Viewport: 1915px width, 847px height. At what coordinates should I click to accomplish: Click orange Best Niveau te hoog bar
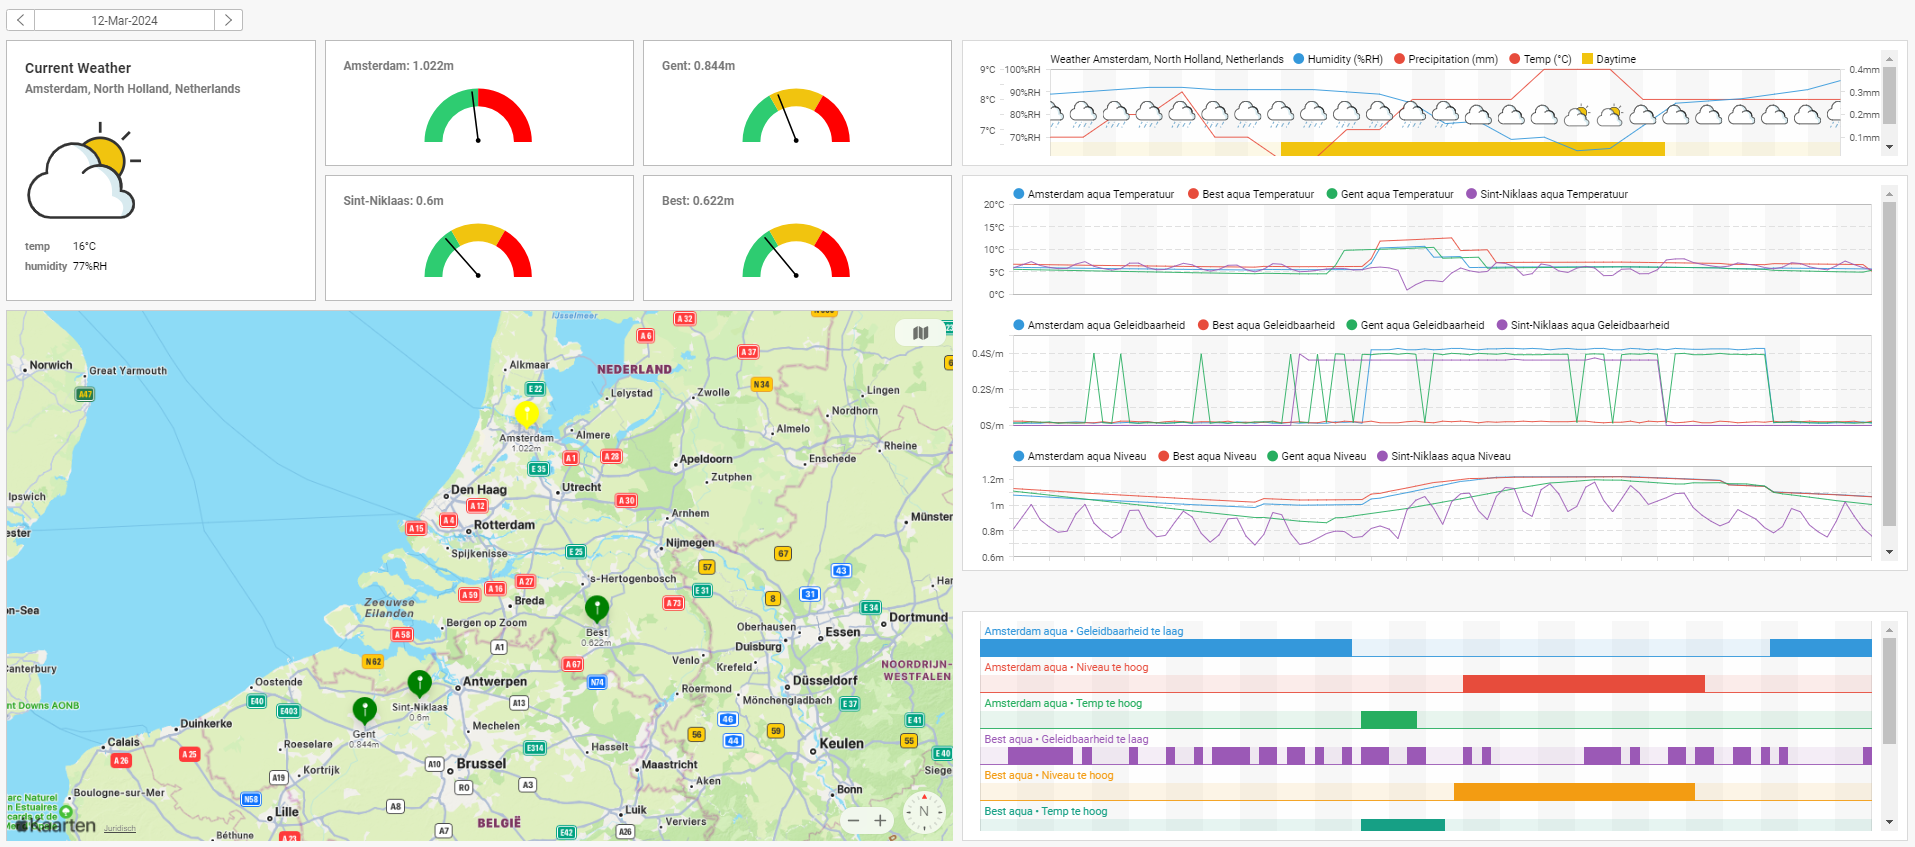(1574, 792)
